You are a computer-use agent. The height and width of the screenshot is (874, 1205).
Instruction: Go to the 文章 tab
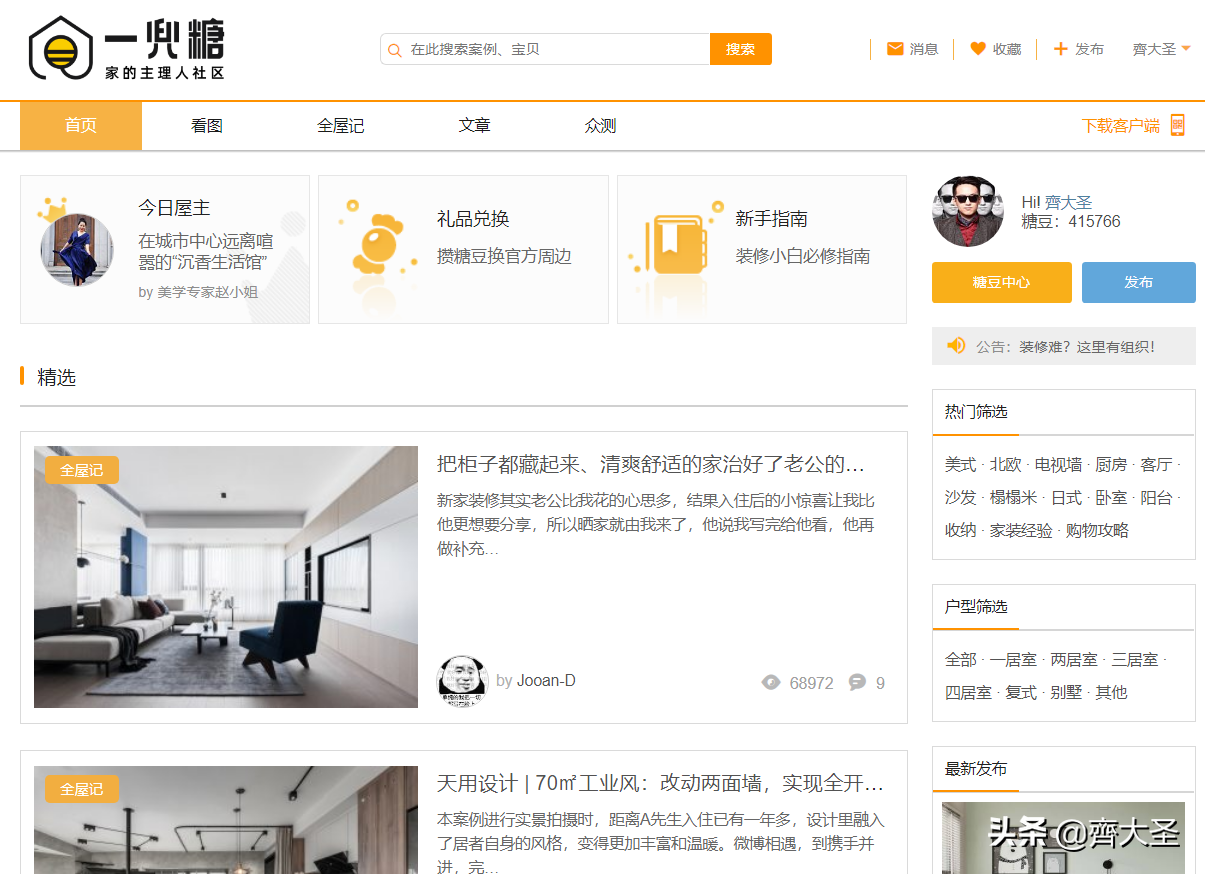tap(475, 126)
